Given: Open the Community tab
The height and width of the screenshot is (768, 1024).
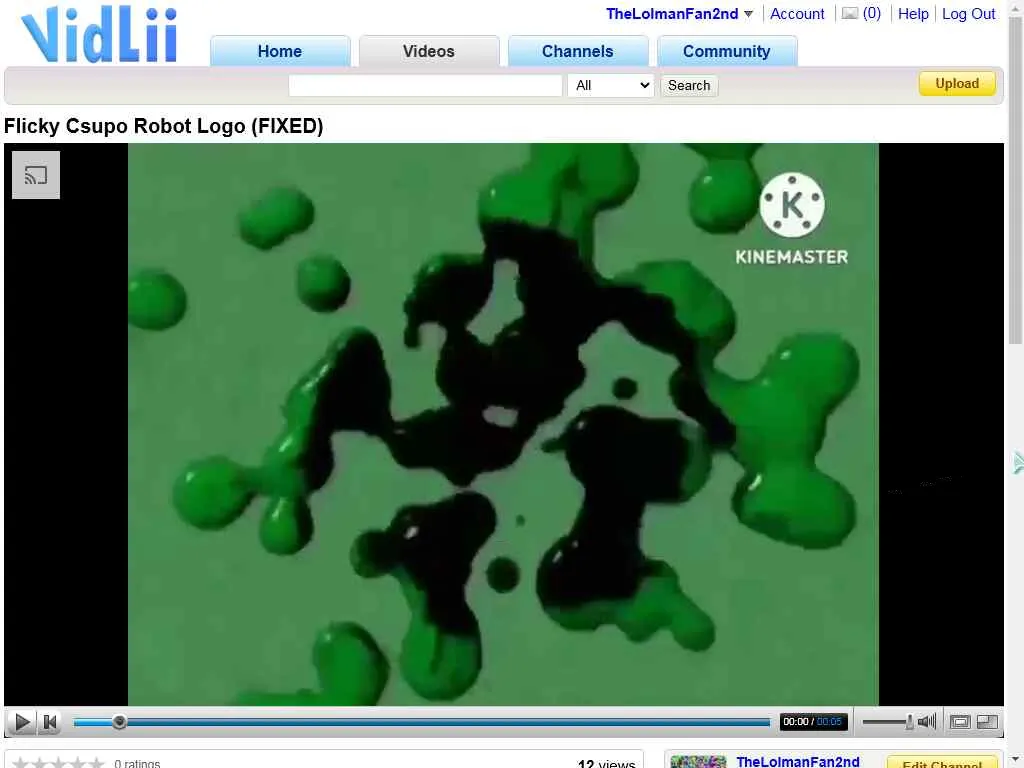Looking at the screenshot, I should click(726, 51).
